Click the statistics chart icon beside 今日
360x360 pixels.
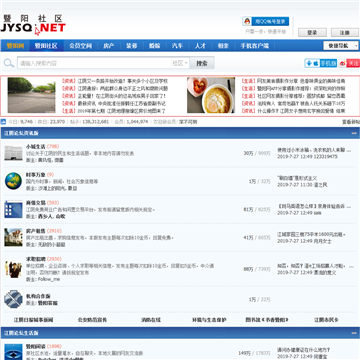click(3, 122)
